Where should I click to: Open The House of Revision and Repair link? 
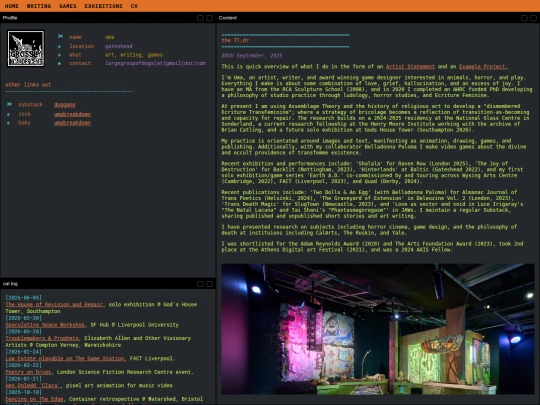coord(54,304)
